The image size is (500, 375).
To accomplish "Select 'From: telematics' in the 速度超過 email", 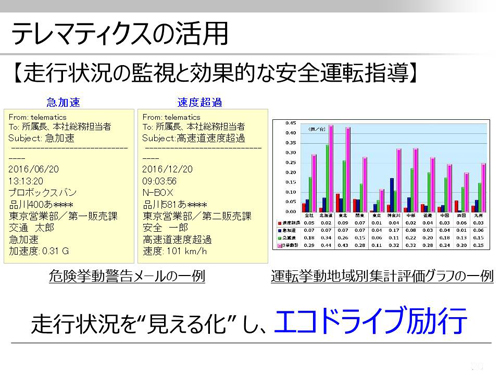I will point(171,117).
